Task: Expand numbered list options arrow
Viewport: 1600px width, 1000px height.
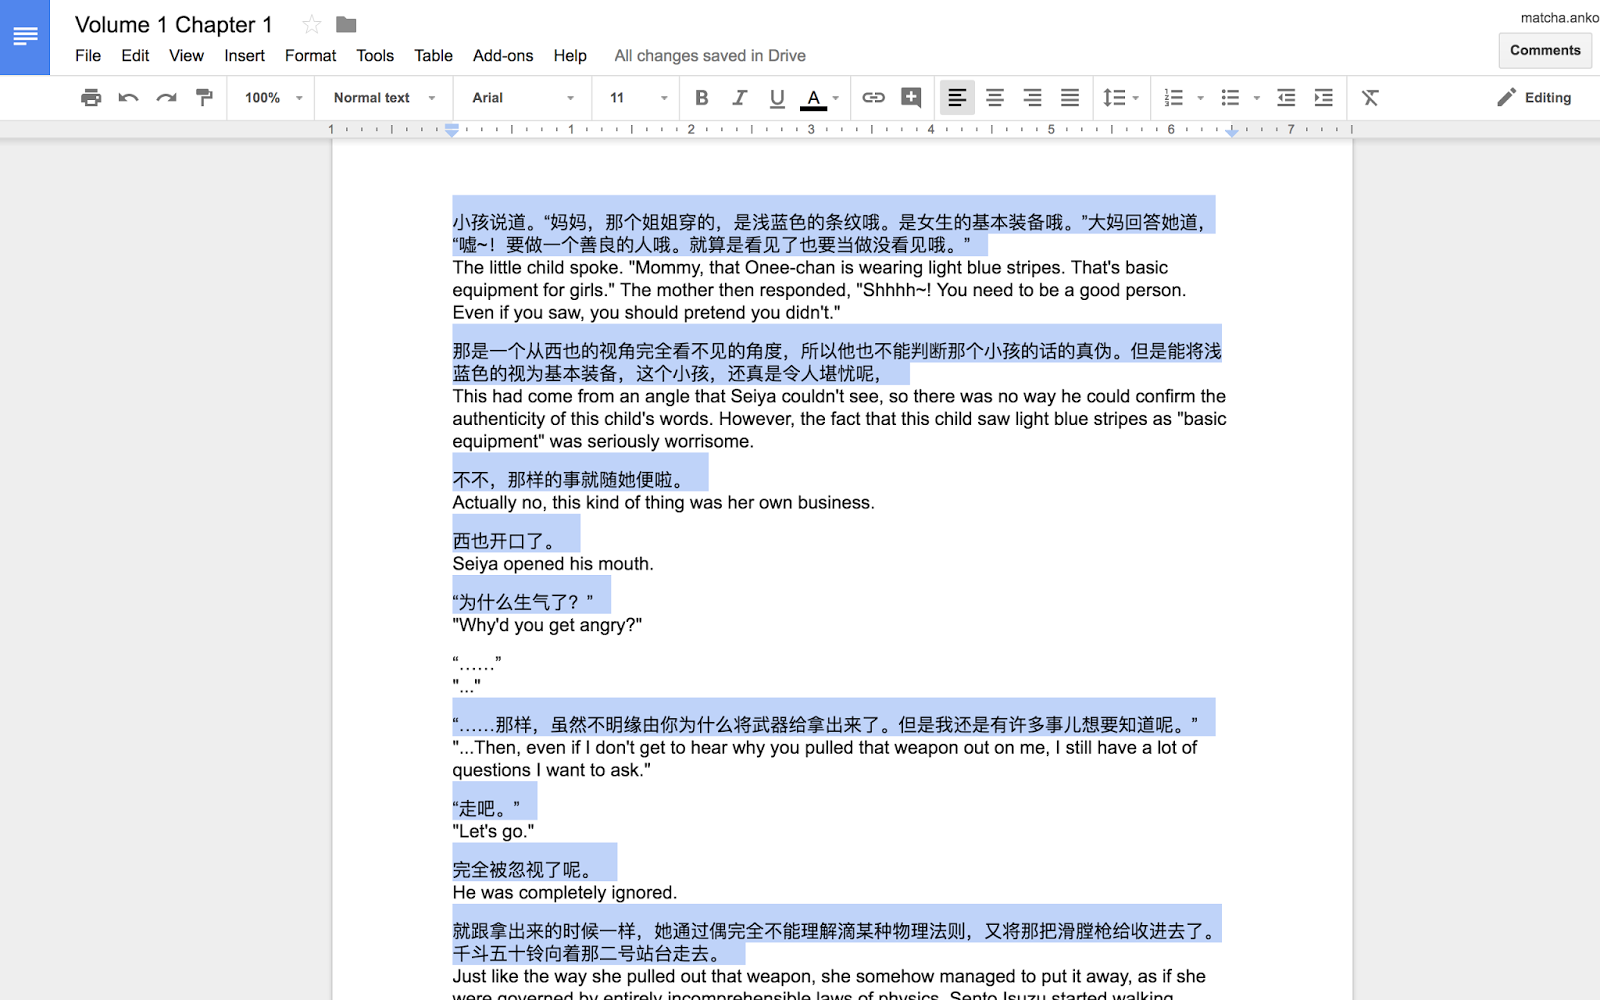Action: coord(1200,98)
